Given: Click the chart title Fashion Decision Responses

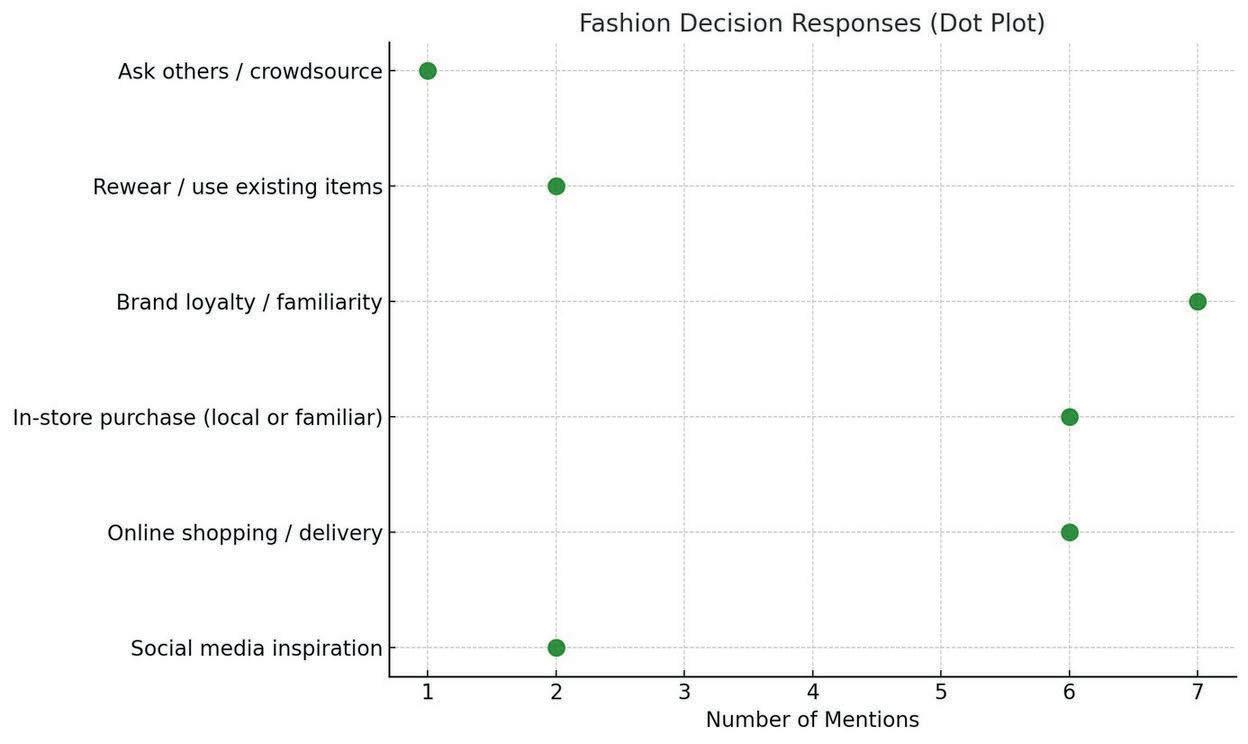Looking at the screenshot, I should [x=811, y=23].
